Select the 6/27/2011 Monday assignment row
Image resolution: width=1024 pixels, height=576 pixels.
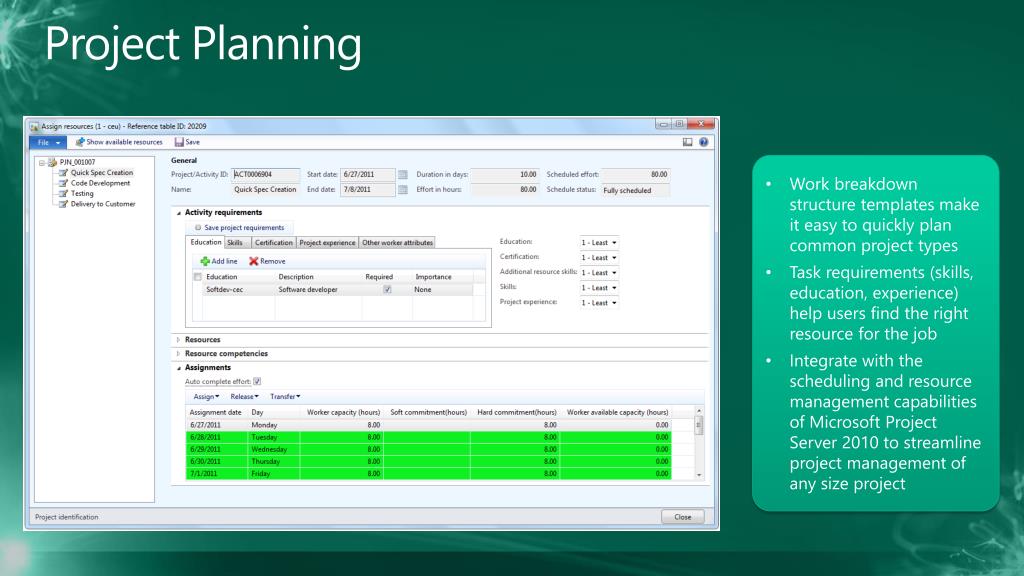429,425
